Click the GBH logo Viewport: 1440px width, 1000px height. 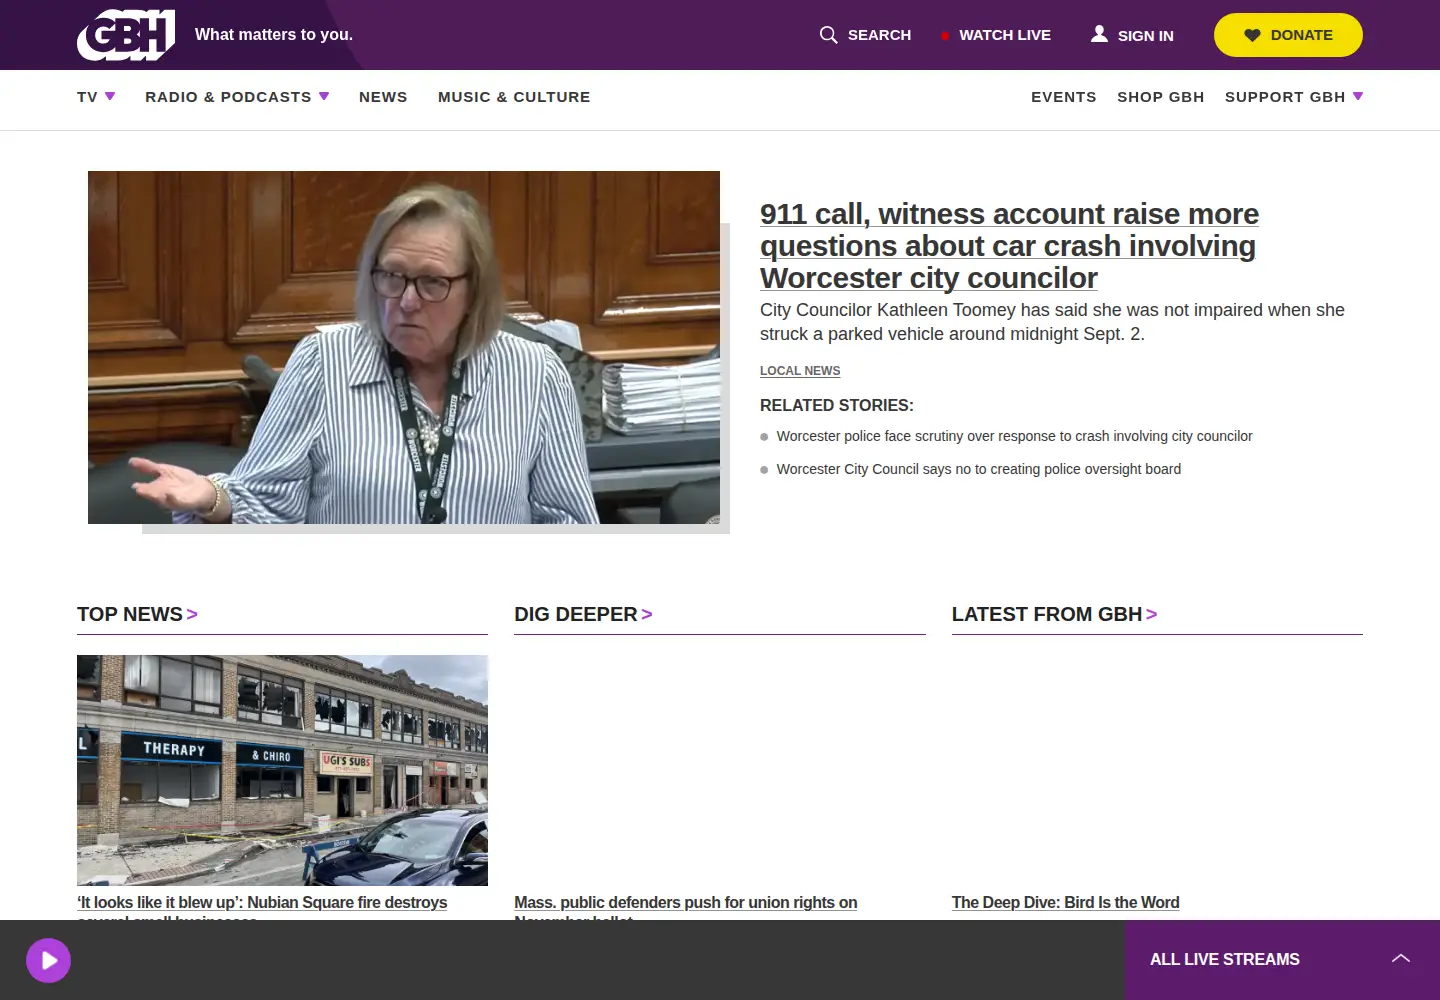tap(126, 35)
